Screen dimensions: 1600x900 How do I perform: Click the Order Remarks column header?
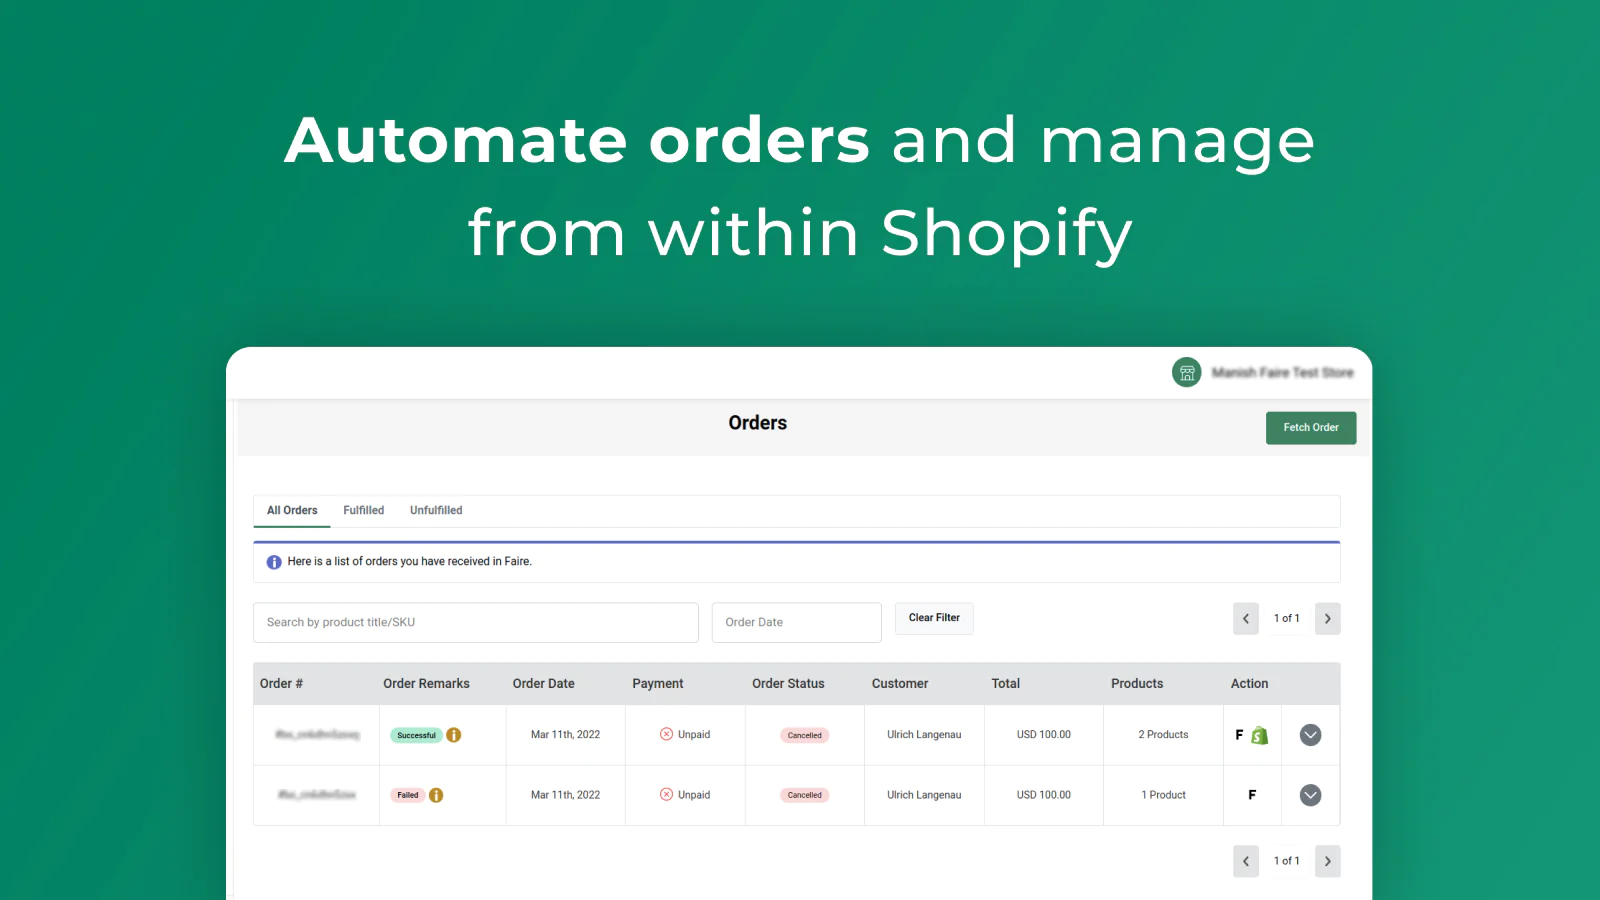[426, 684]
